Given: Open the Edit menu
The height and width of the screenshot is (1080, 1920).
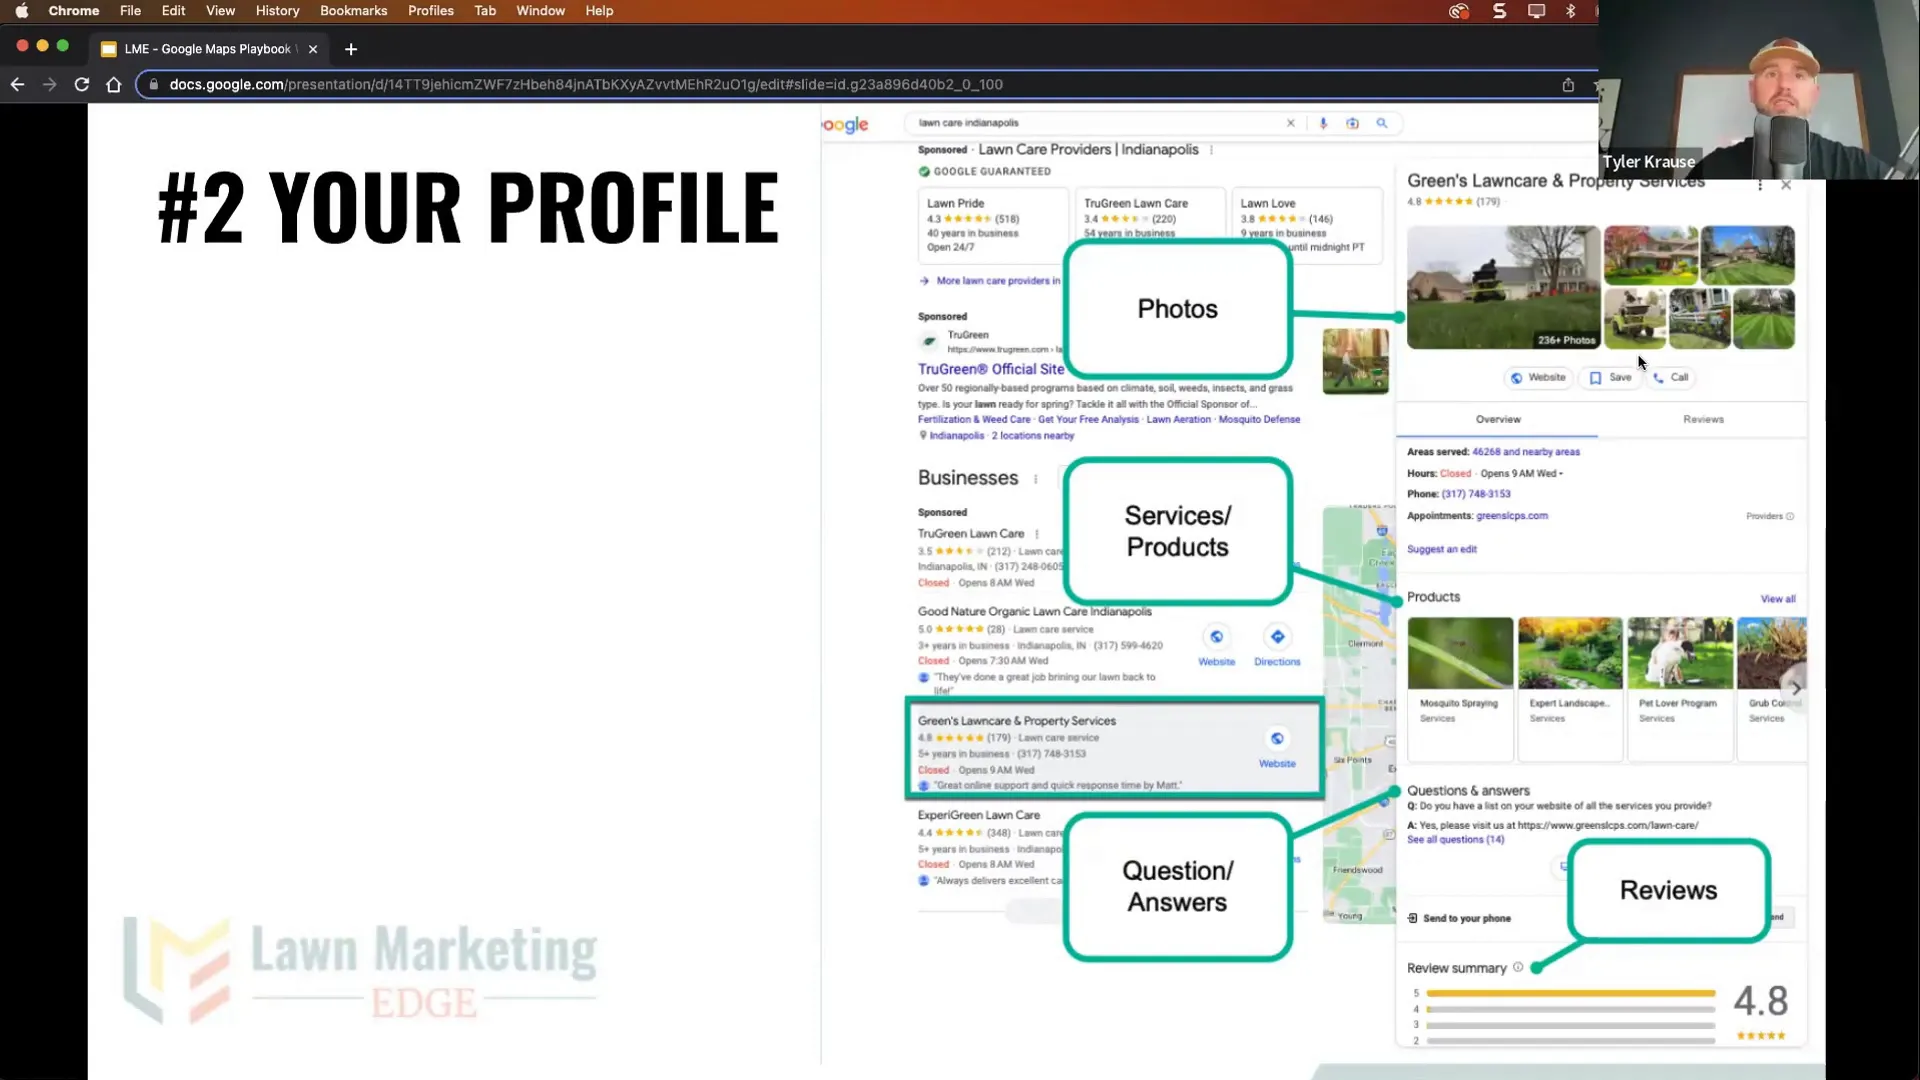Looking at the screenshot, I should click(x=174, y=11).
